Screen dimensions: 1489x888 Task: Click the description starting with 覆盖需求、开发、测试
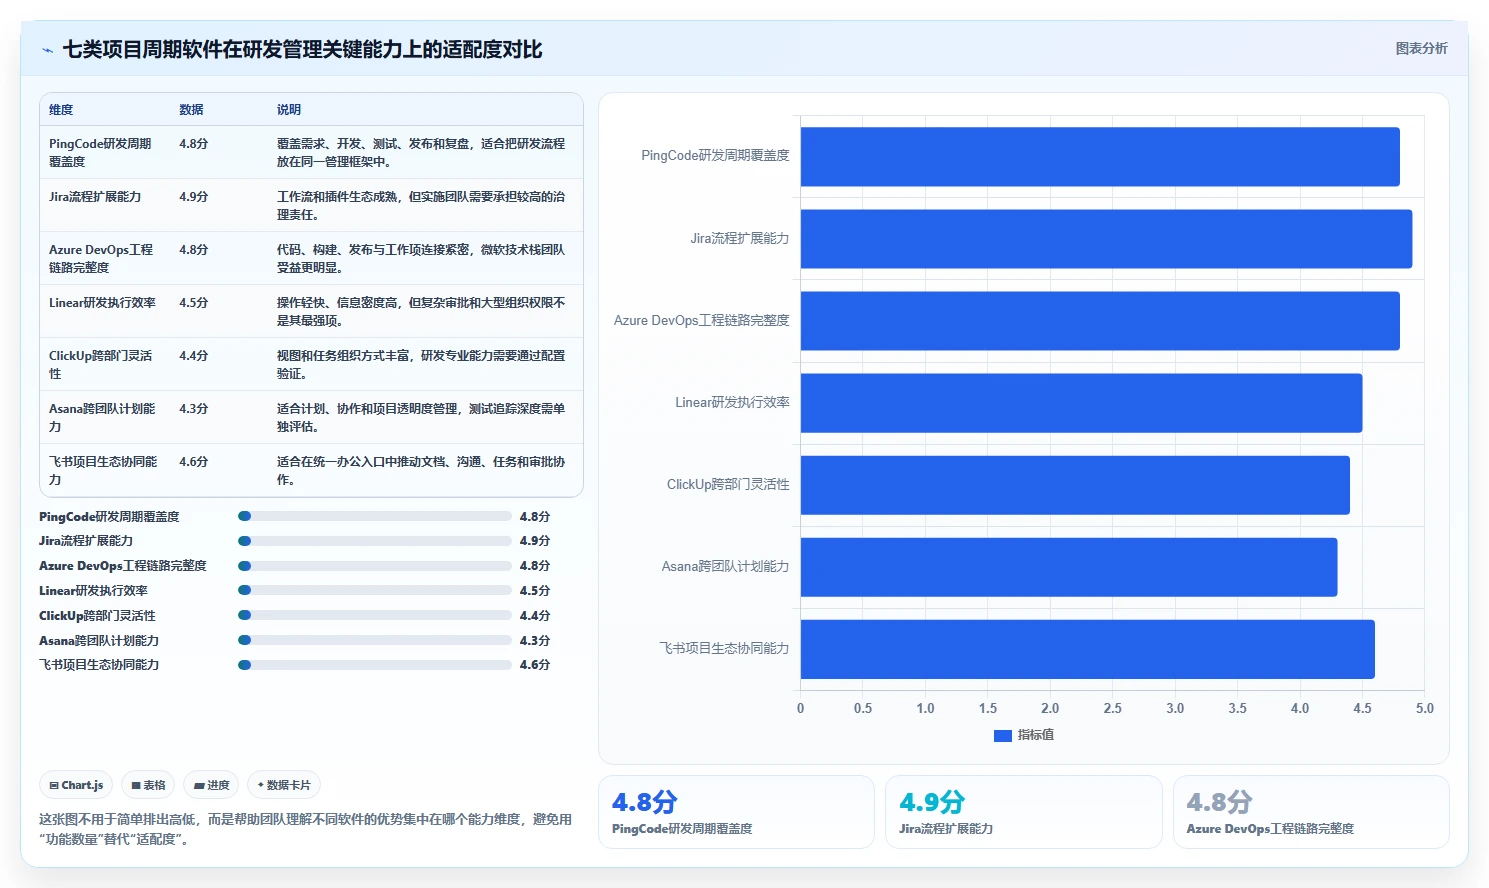click(421, 152)
